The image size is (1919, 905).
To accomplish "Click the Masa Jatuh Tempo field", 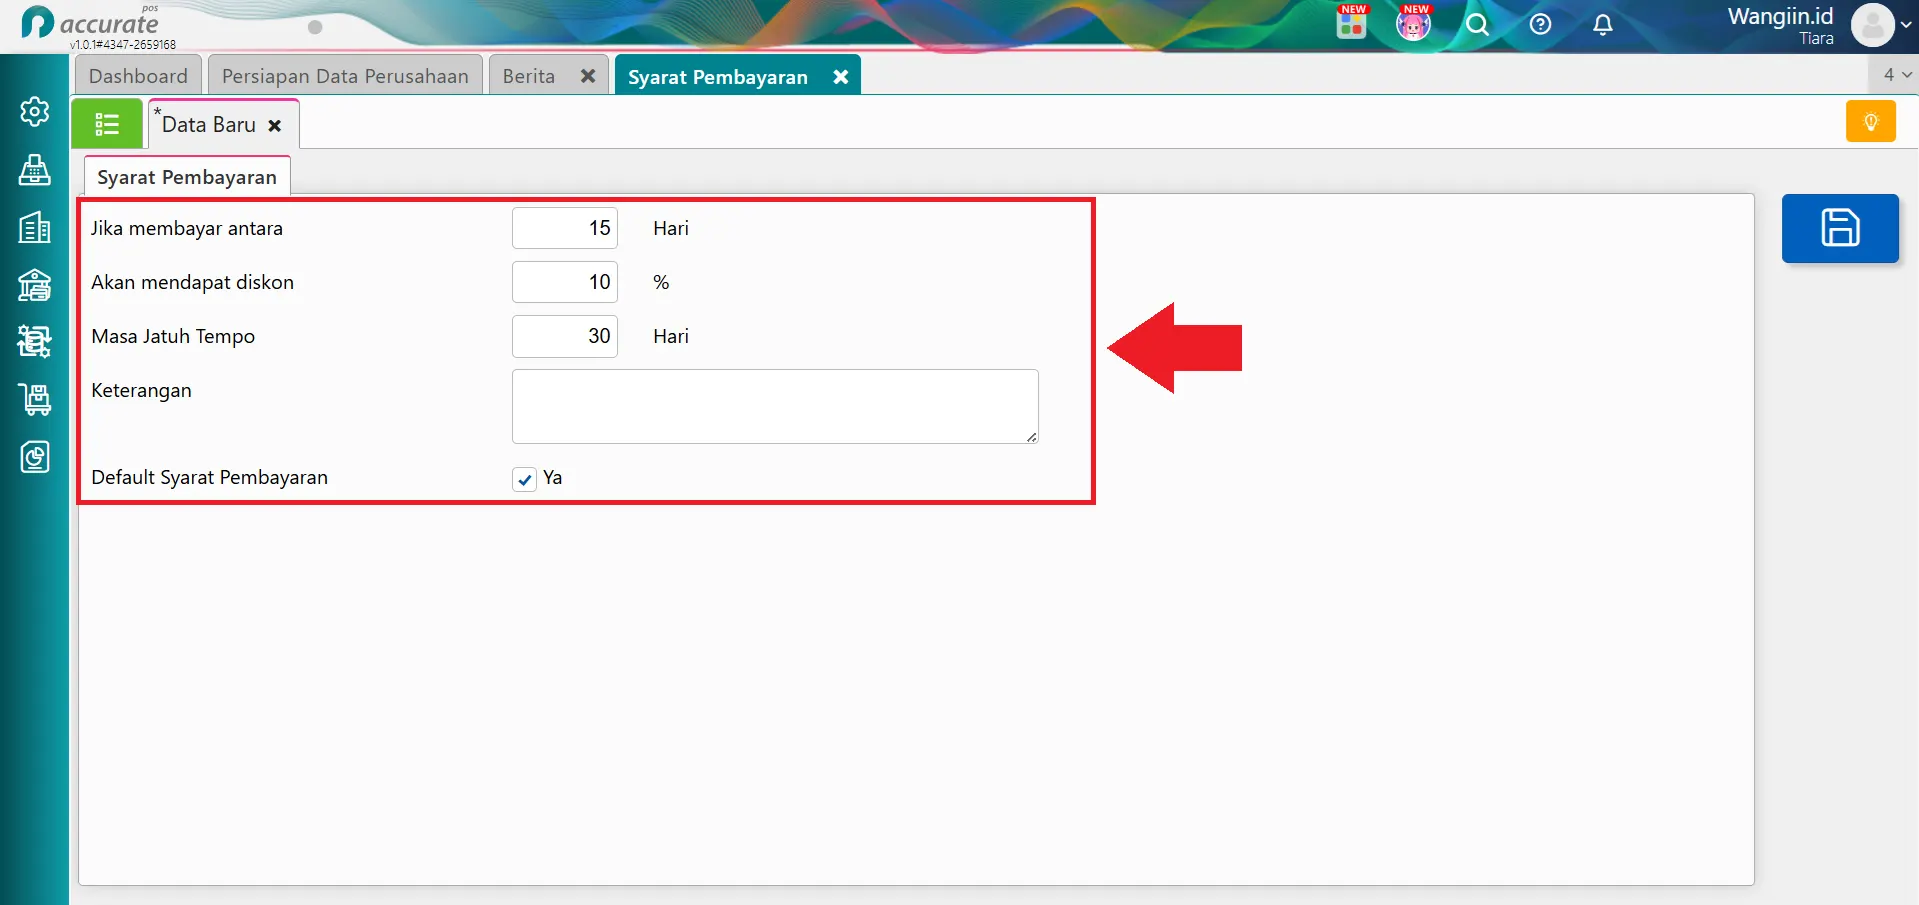I will tap(565, 336).
